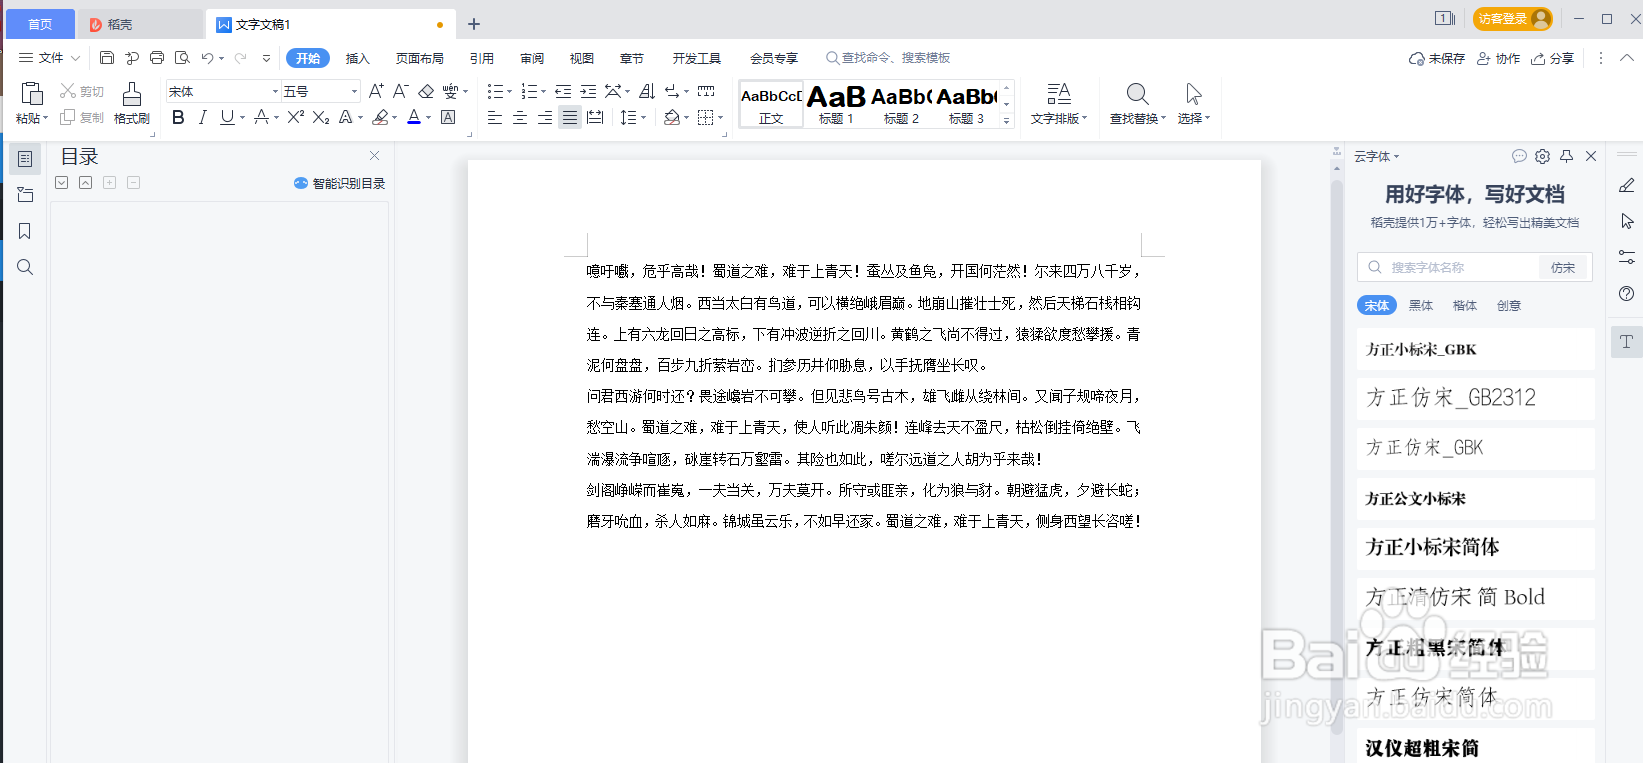Toggle distributed alignment
This screenshot has width=1643, height=763.
coord(595,117)
